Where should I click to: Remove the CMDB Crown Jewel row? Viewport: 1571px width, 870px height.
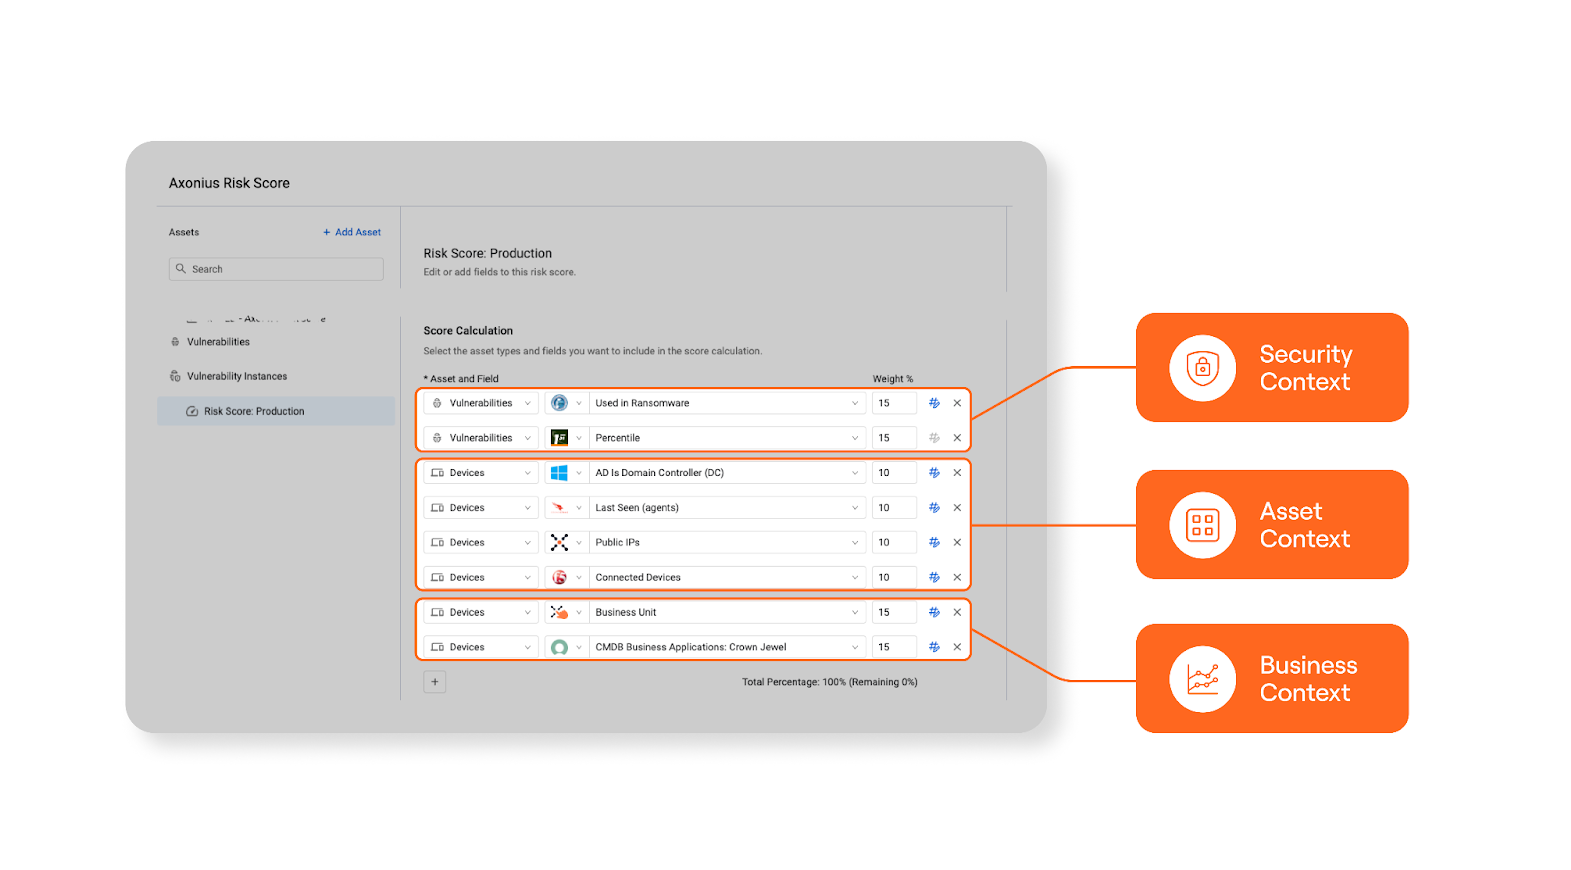click(957, 647)
